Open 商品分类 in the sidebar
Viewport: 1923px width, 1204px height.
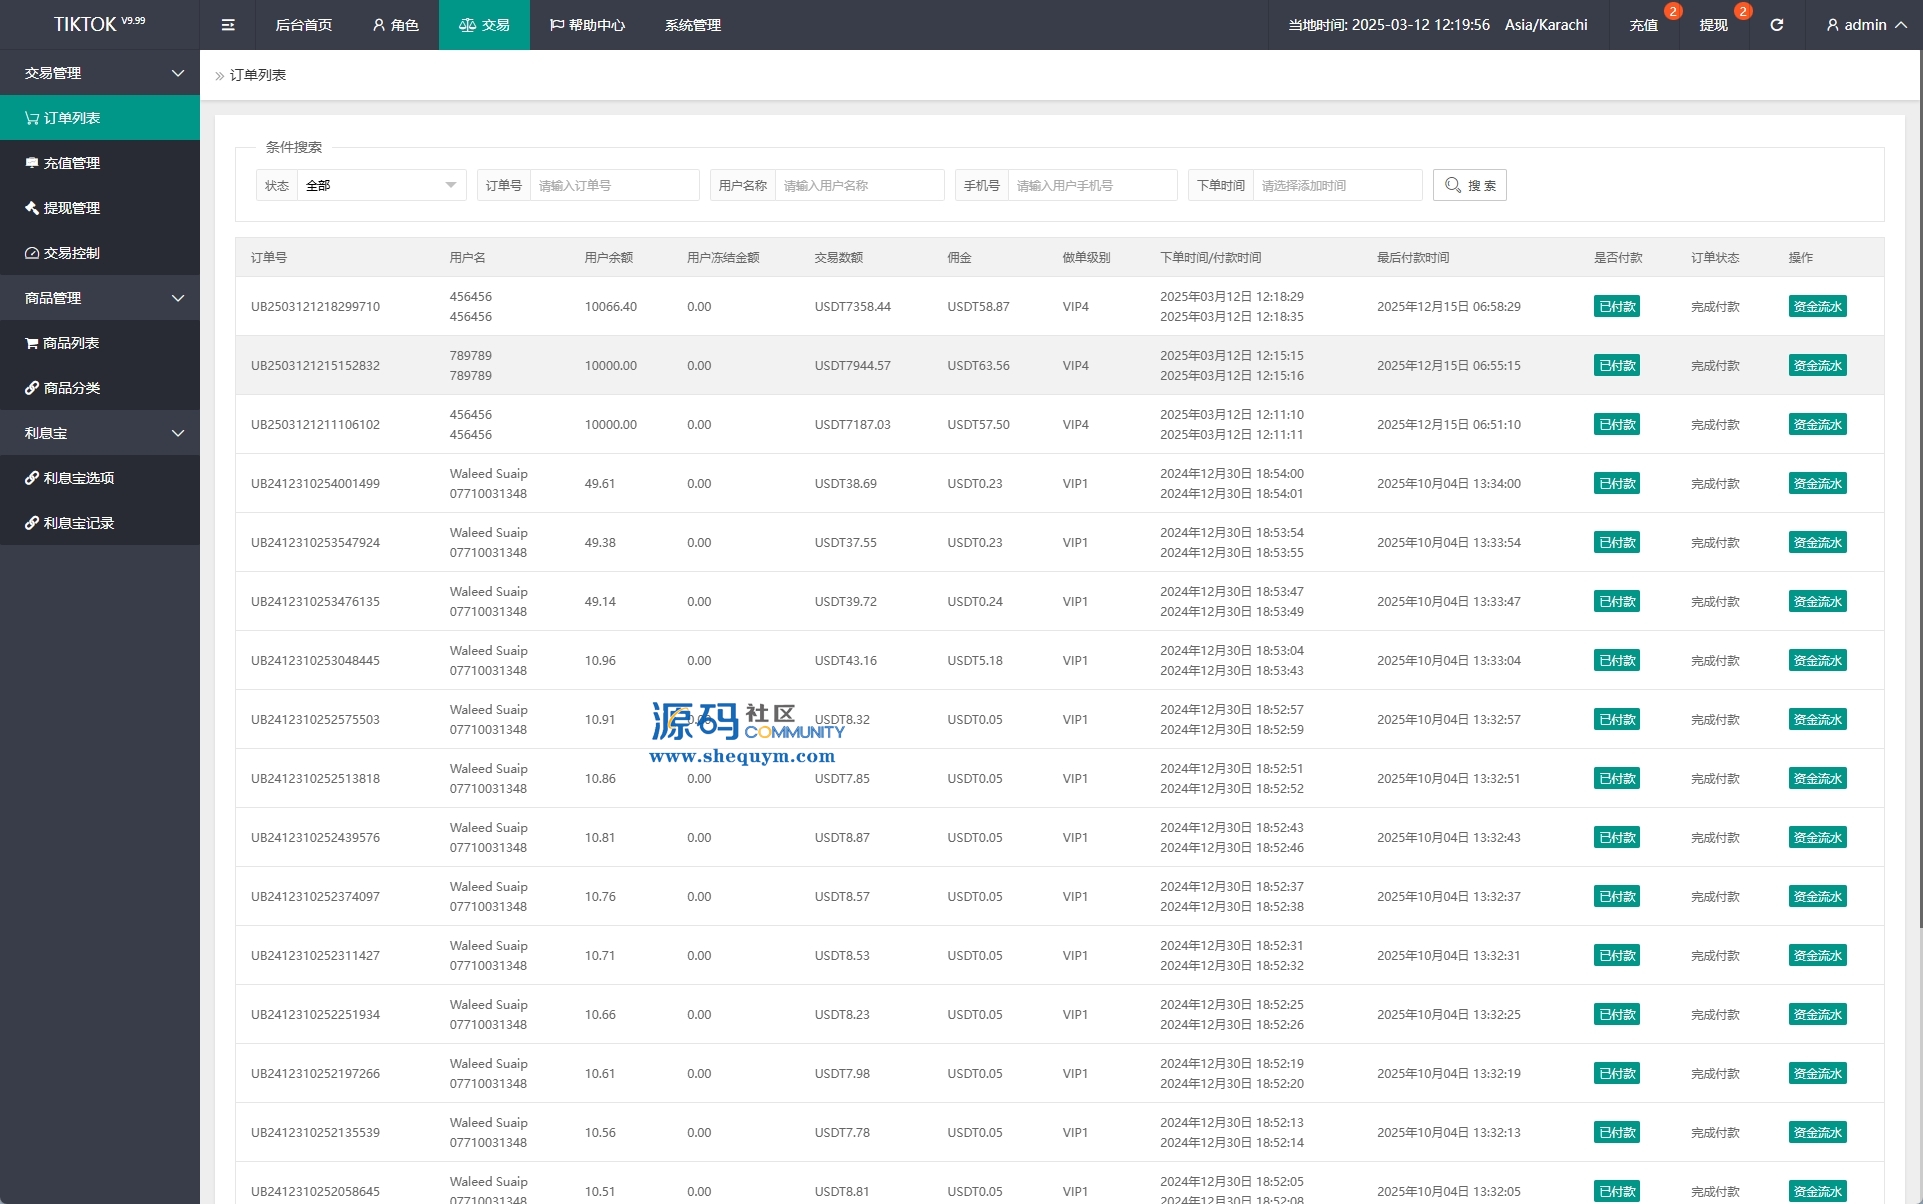(100, 388)
